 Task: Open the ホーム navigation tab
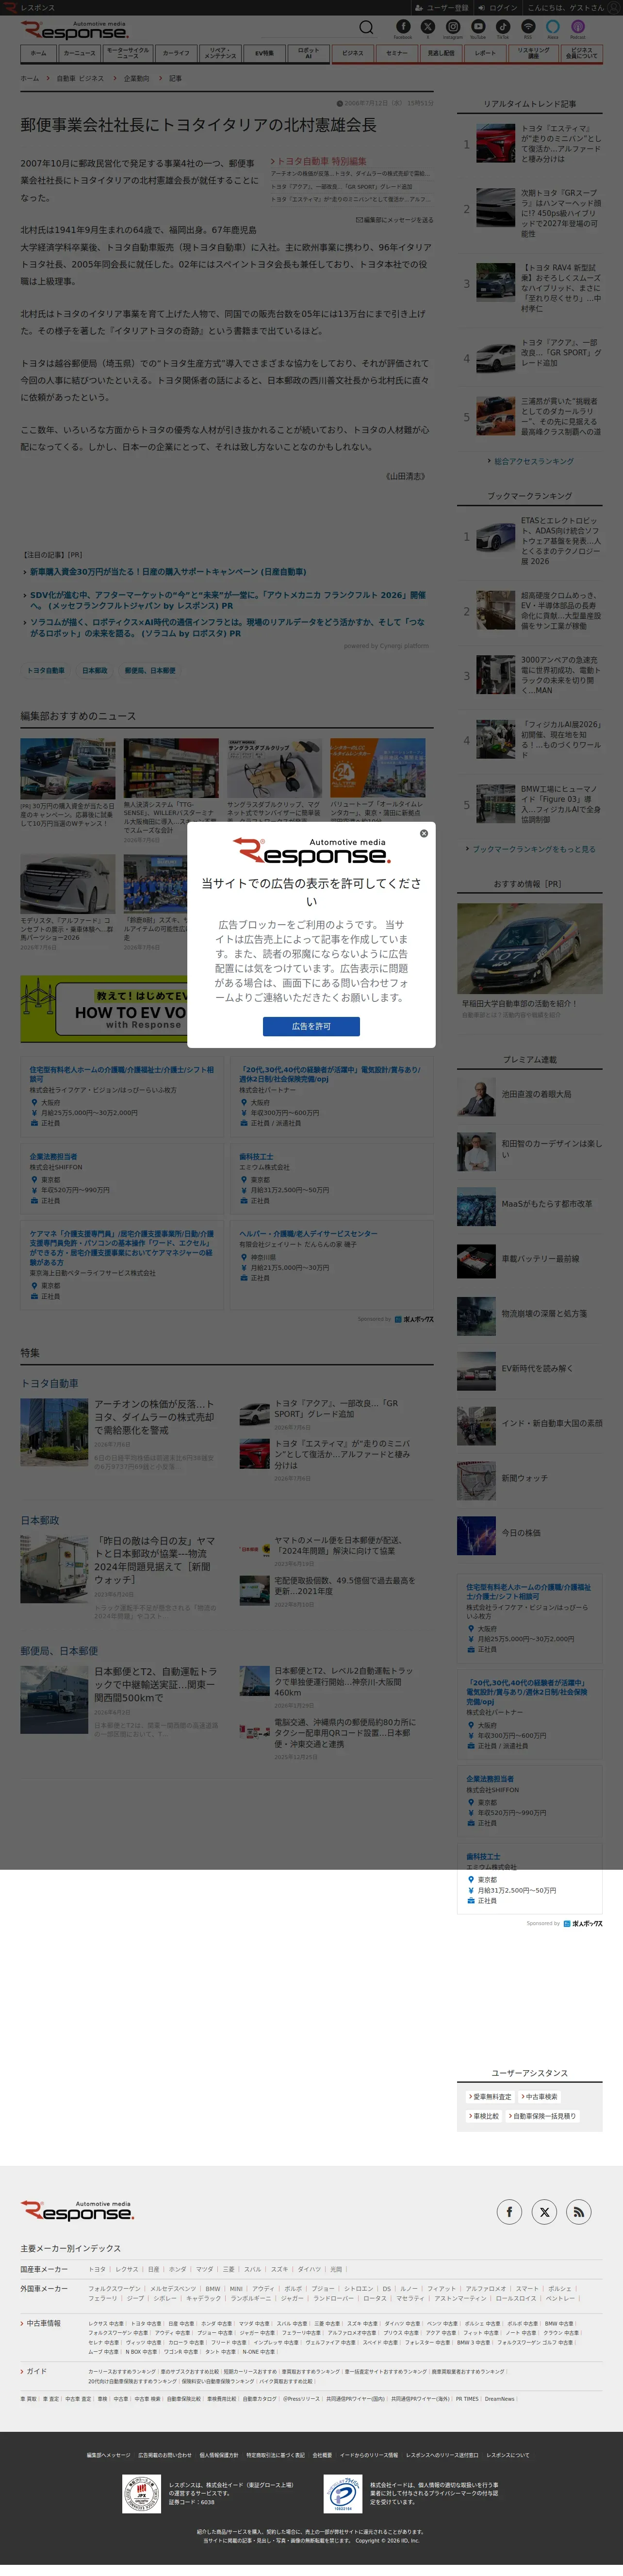pos(38,53)
